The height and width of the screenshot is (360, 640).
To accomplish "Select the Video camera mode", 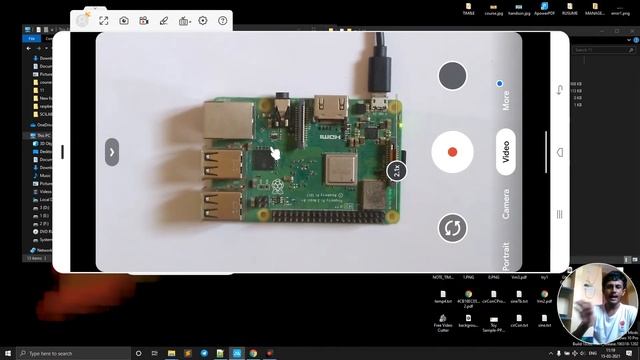I will coord(506,152).
